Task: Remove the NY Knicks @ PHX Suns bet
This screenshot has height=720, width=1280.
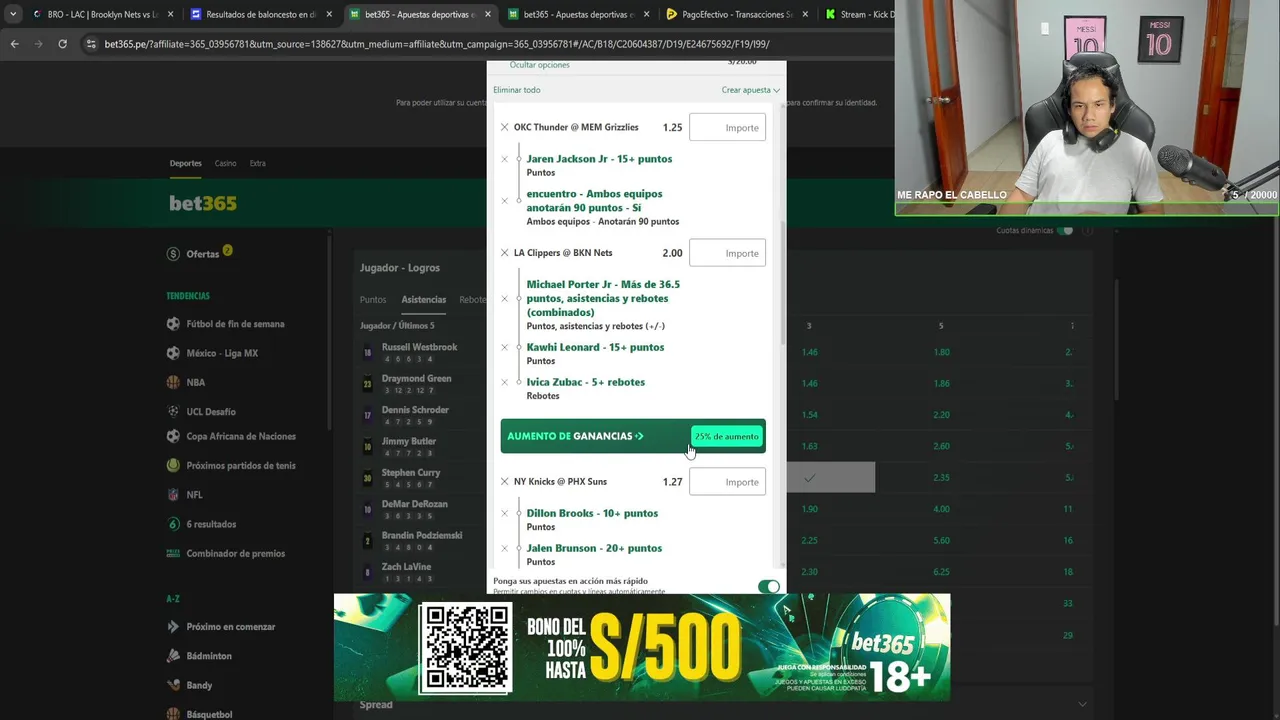Action: [x=504, y=482]
